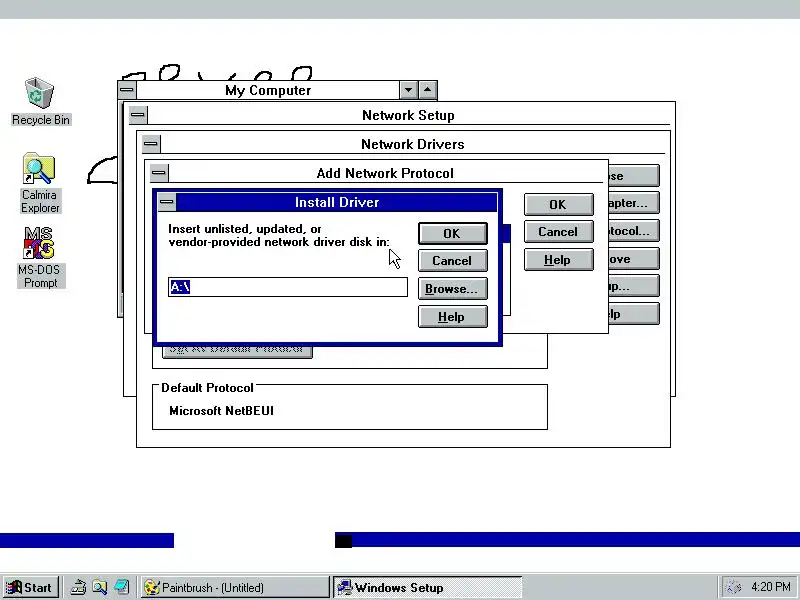This screenshot has height=600, width=800.
Task: Maximize the My Computer window
Action: (x=428, y=90)
